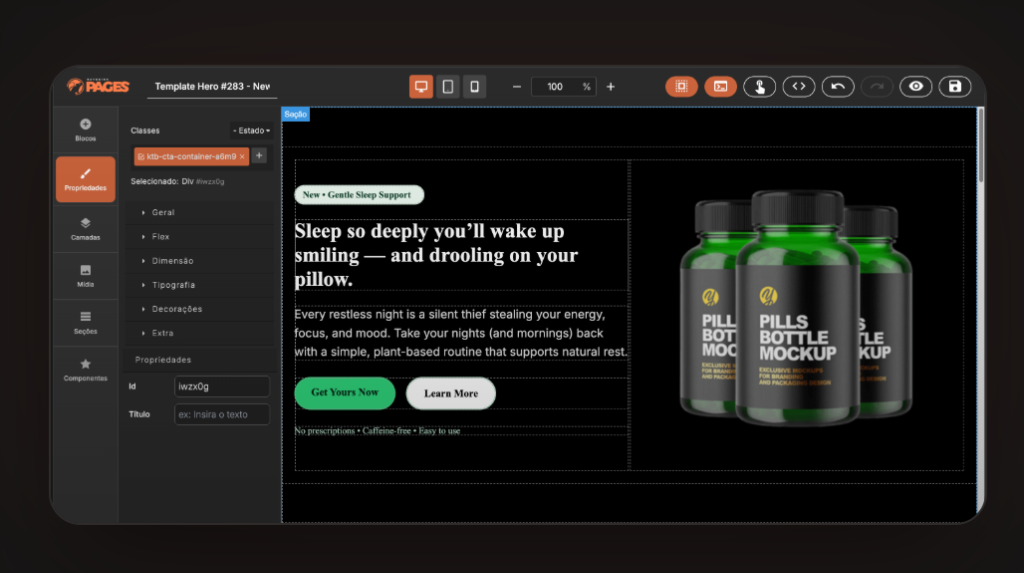Click the Get Yours Now button

(344, 393)
